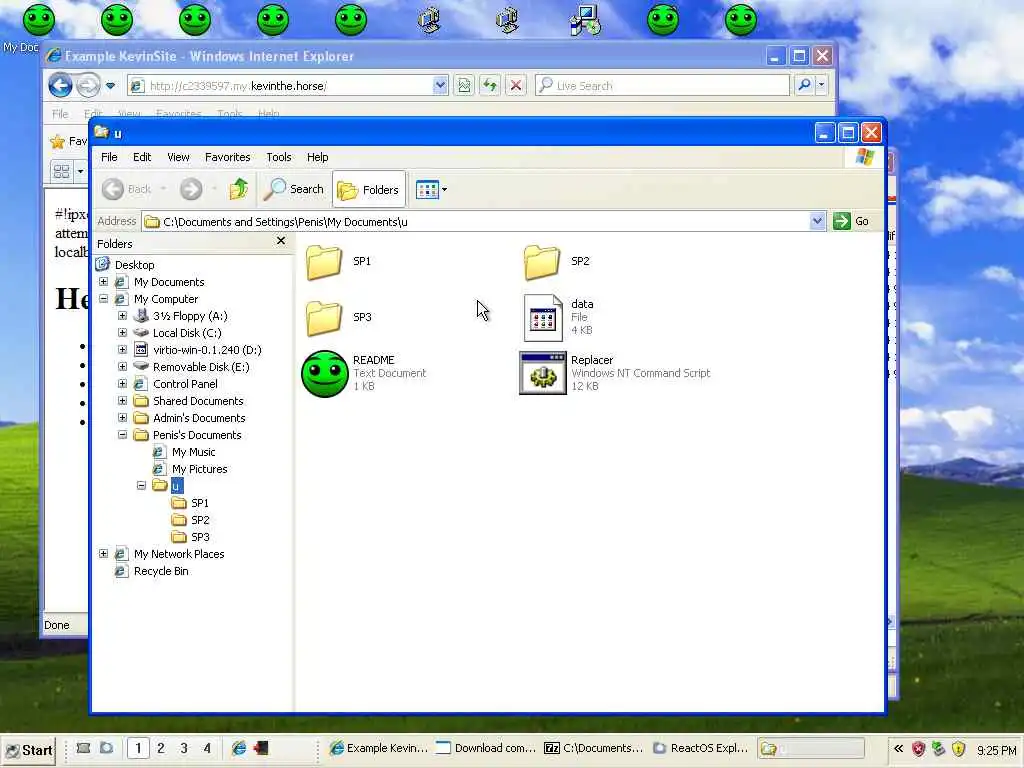The width and height of the screenshot is (1024, 768).
Task: Select Removable Disk (E:) in tree
Action: pyautogui.click(x=201, y=367)
